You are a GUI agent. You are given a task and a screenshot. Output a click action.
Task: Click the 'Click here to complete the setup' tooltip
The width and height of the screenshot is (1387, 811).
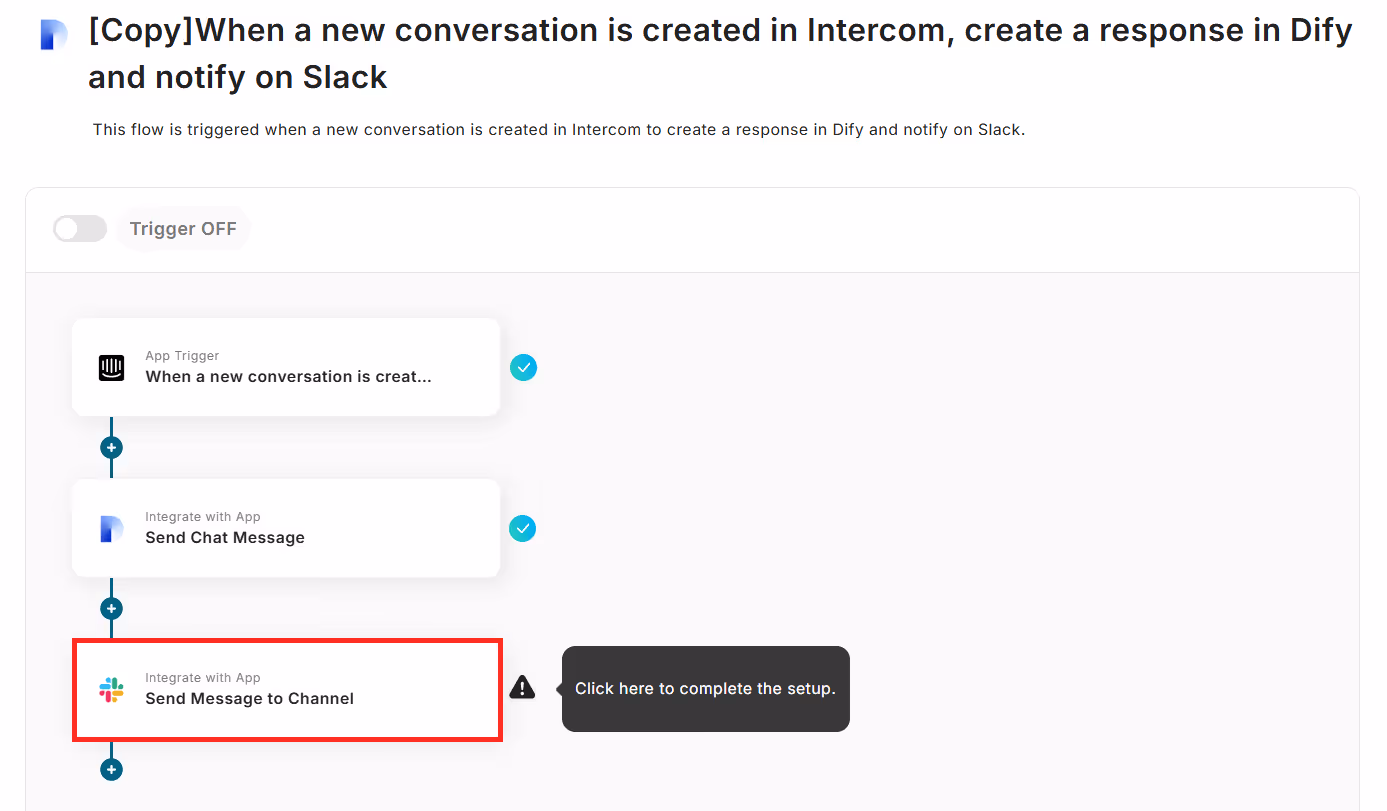705,689
